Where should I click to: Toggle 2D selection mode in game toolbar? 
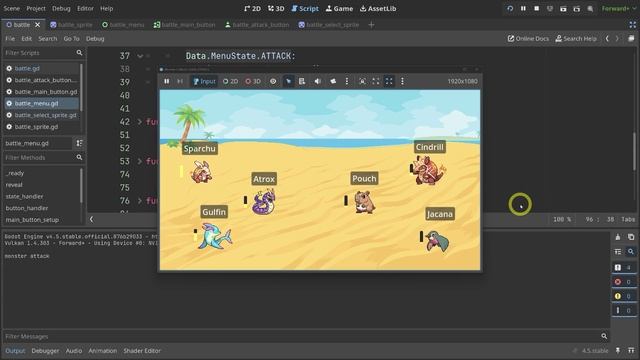pos(230,81)
